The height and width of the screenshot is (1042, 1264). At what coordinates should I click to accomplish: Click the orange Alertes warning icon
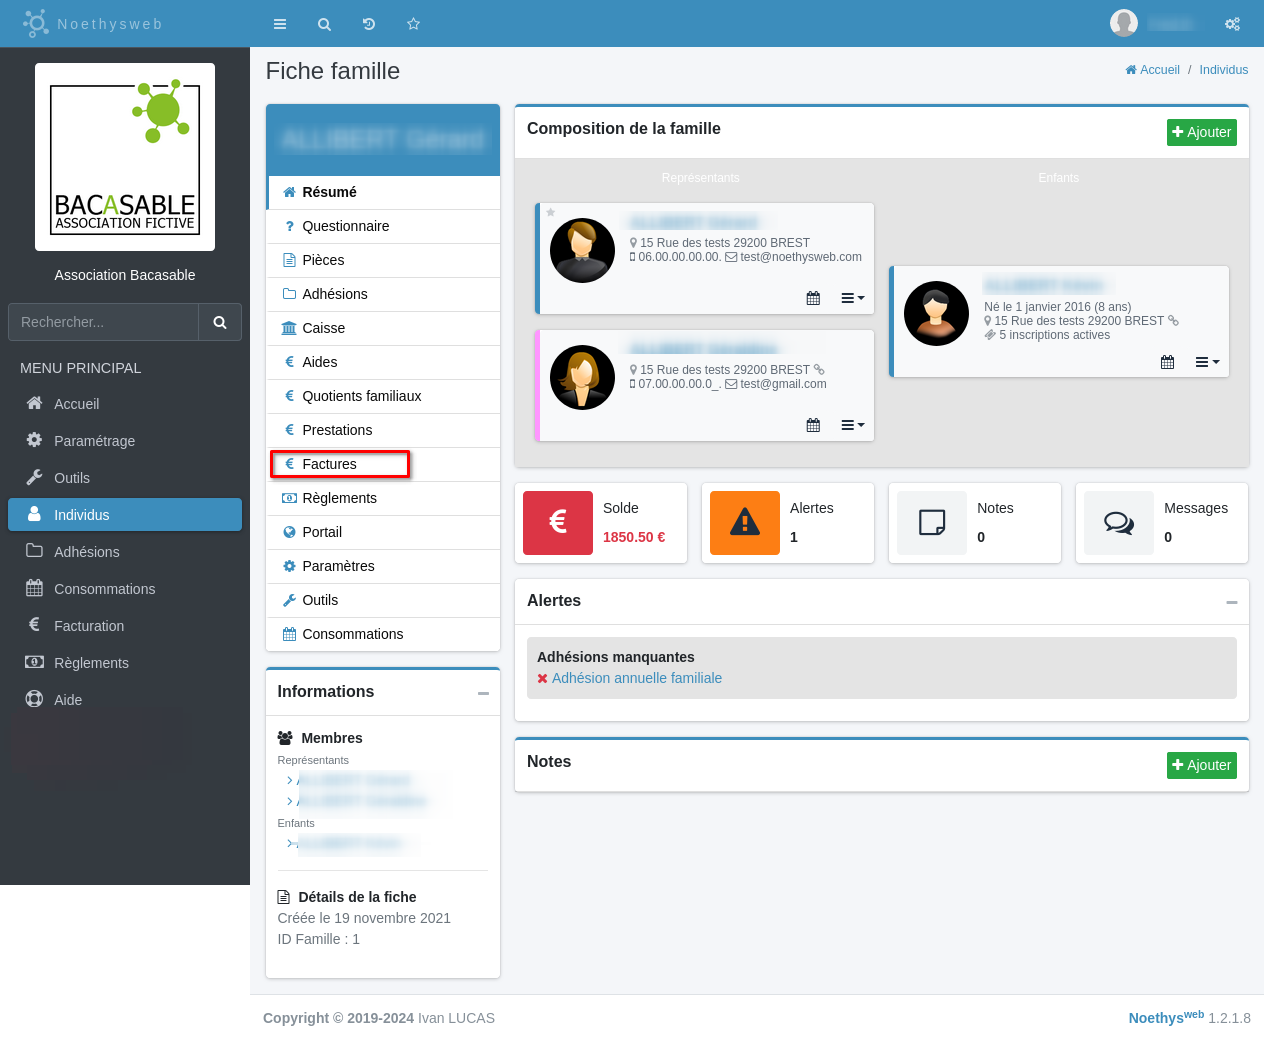pyautogui.click(x=745, y=522)
